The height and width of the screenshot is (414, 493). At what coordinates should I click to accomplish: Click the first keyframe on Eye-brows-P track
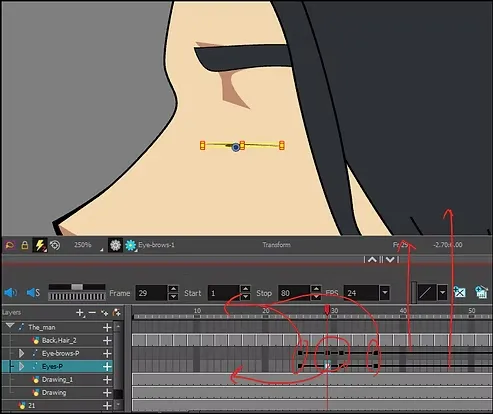coord(300,353)
